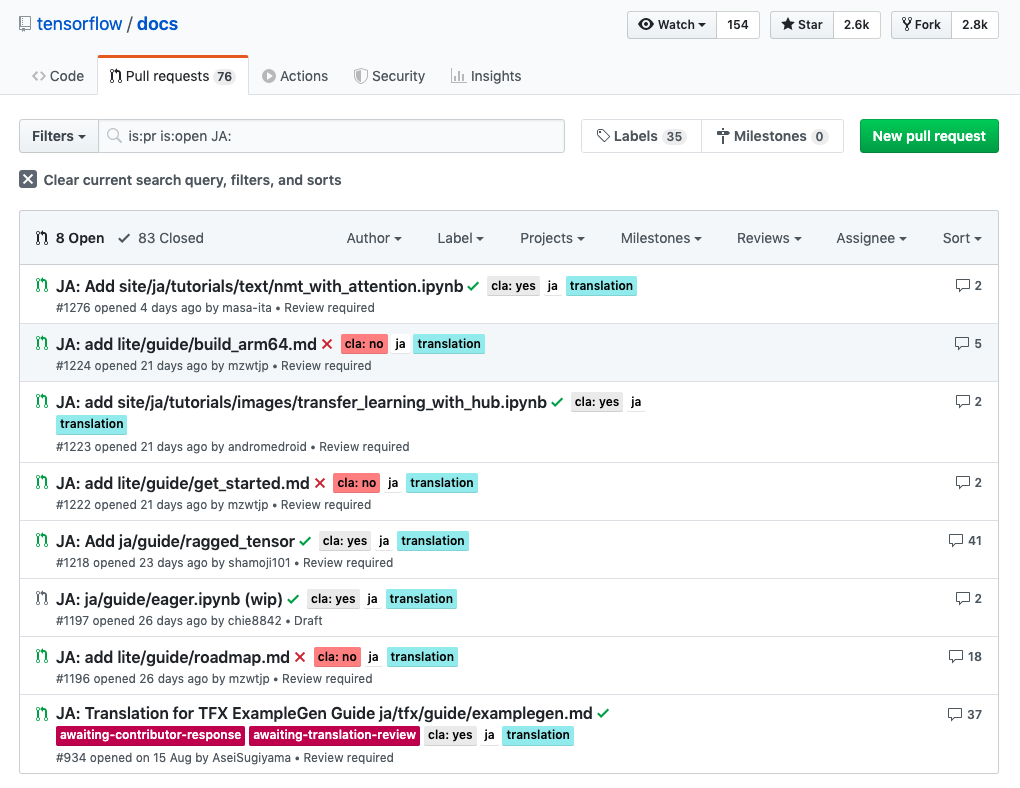
Task: Open the Filters dropdown
Action: [59, 136]
